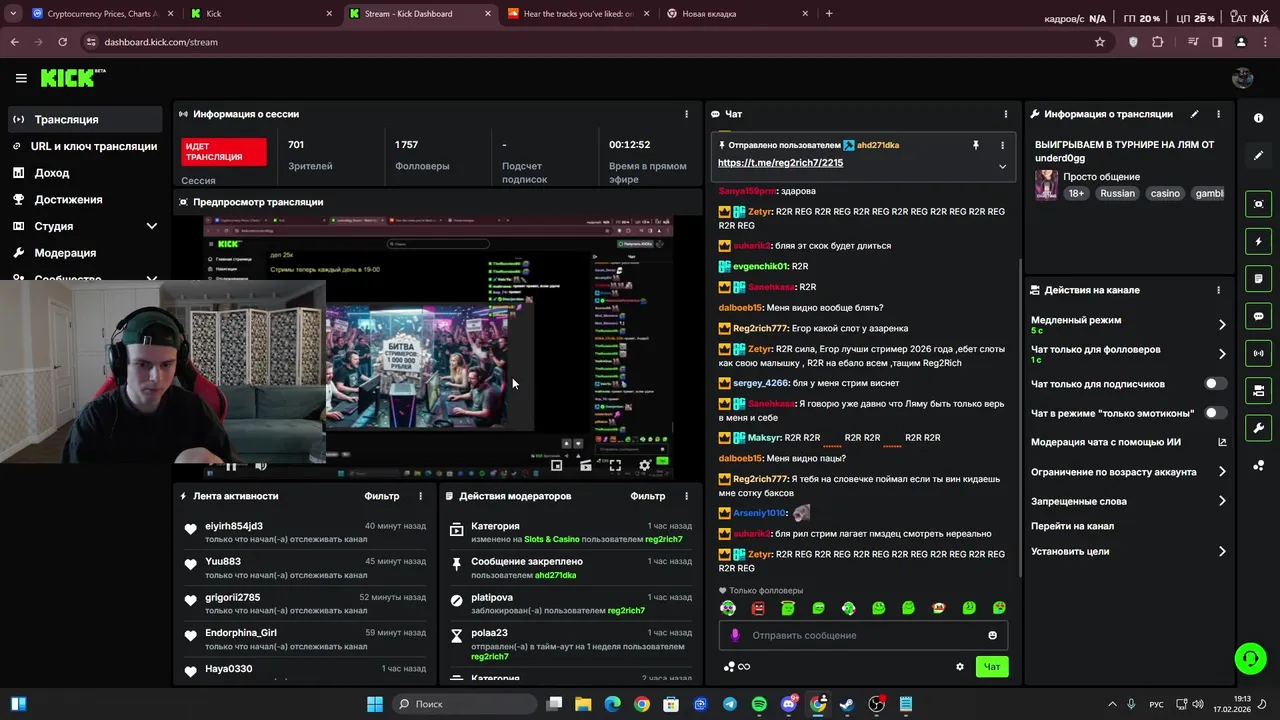Edit stream info with the header pencil icon

[x=1194, y=114]
